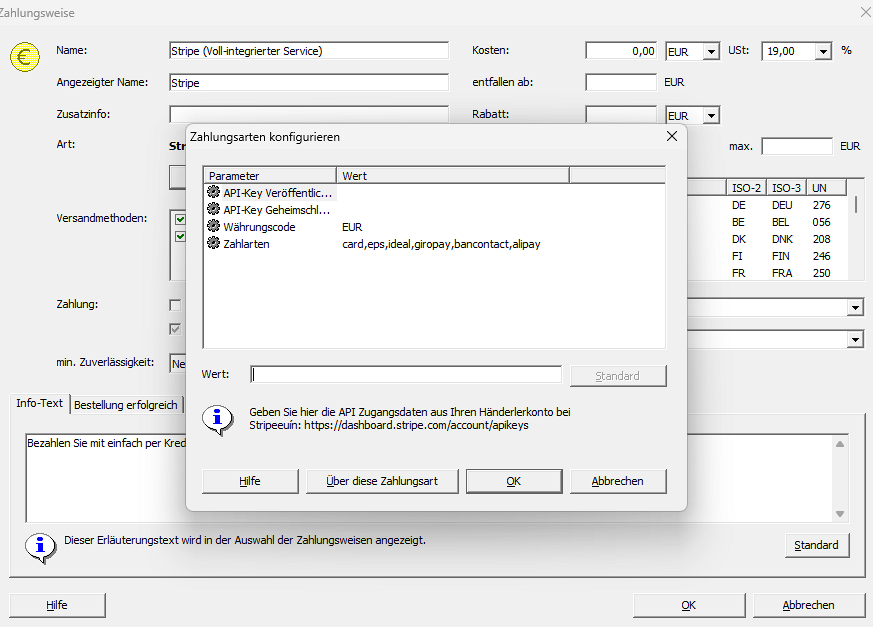This screenshot has height=627, width=873.
Task: Click the Wert column header
Action: [x=453, y=175]
